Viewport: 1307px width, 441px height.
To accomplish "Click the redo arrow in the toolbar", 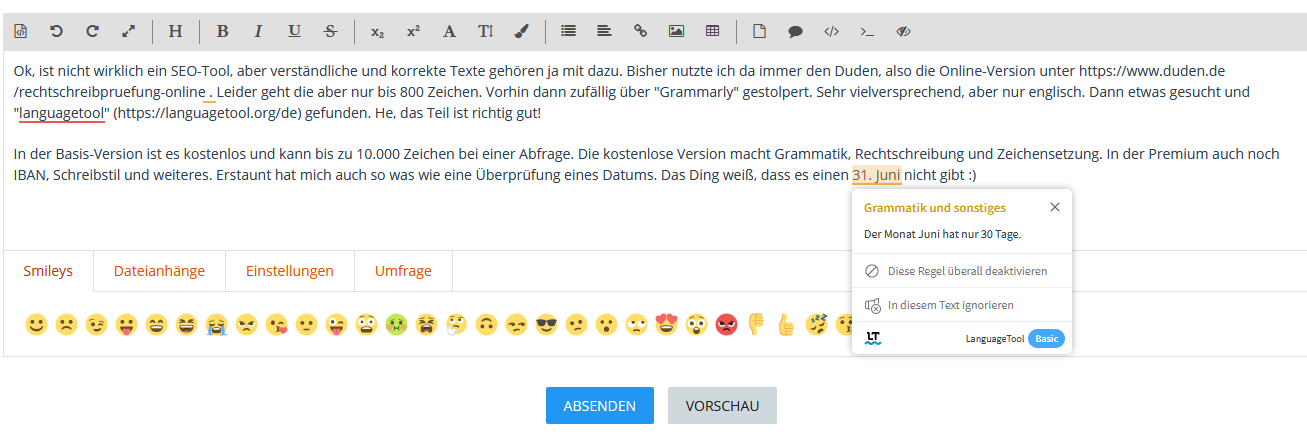I will 92,31.
